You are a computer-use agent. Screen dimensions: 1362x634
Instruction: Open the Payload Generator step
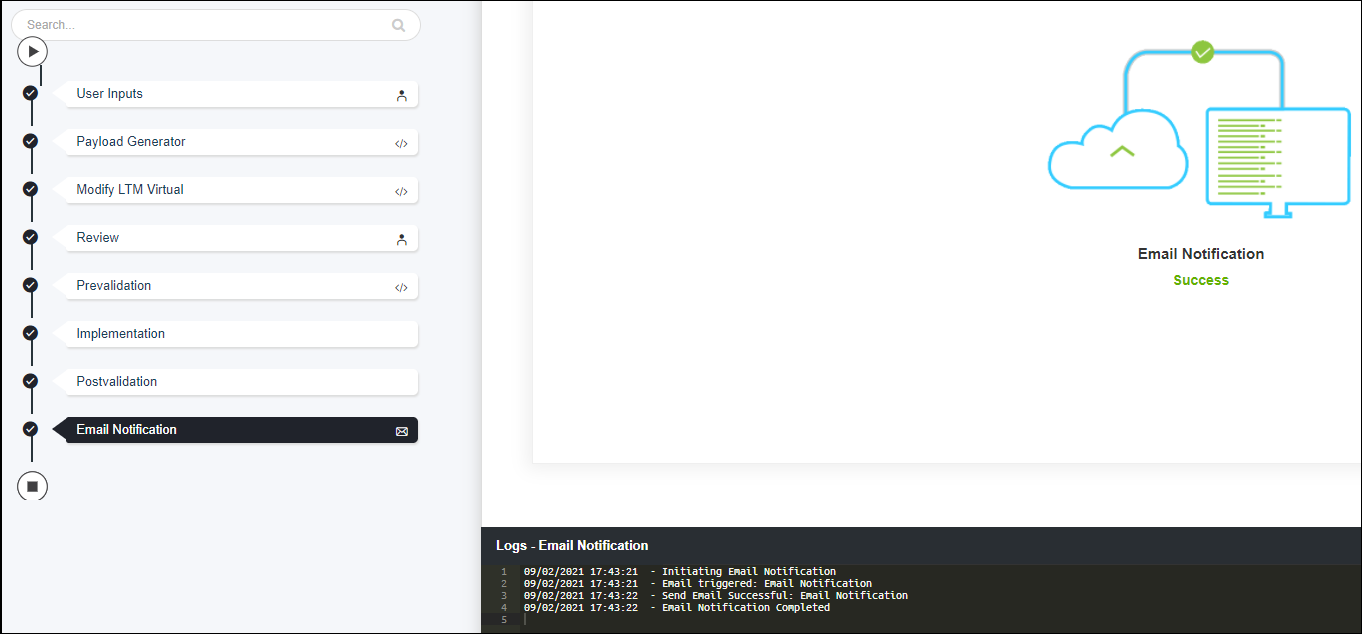241,142
